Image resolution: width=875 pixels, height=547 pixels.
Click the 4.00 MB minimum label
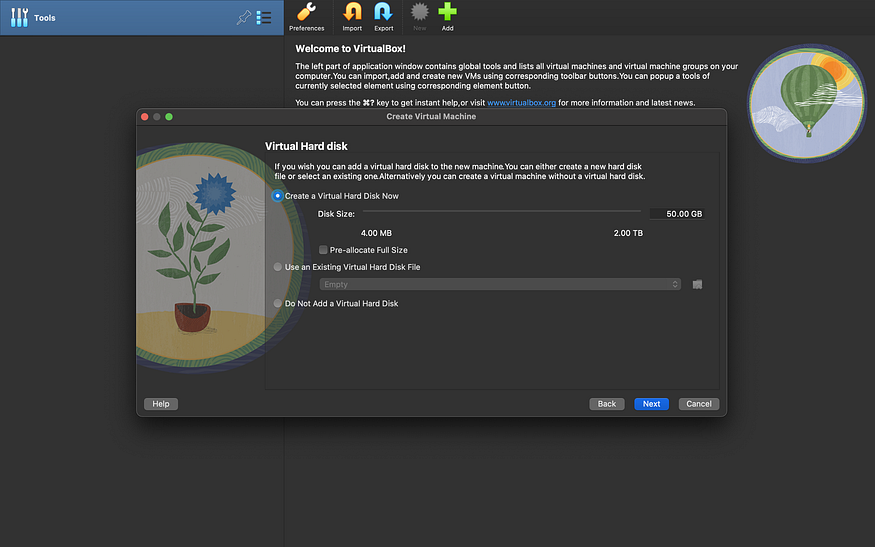click(376, 233)
